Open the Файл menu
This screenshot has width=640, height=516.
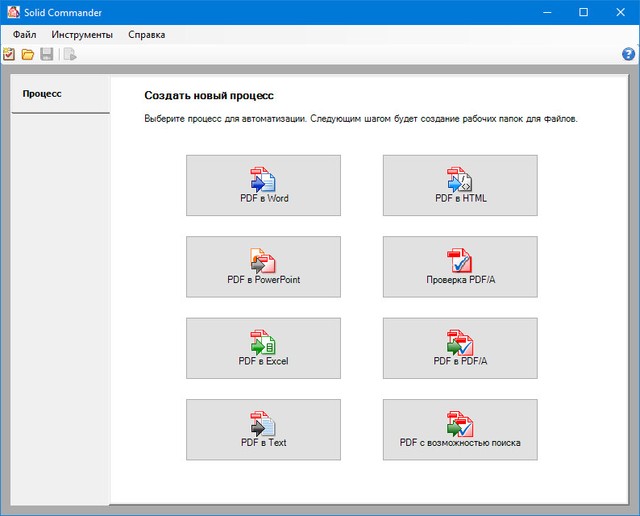[24, 34]
